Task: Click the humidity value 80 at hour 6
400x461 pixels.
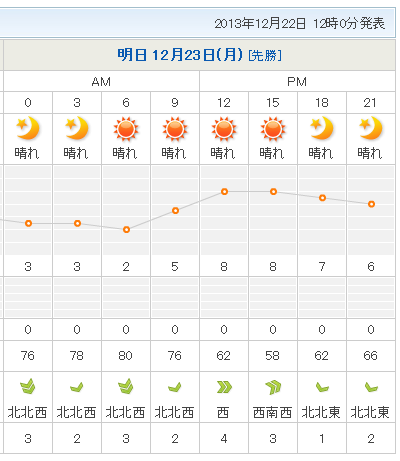Action: pyautogui.click(x=126, y=356)
